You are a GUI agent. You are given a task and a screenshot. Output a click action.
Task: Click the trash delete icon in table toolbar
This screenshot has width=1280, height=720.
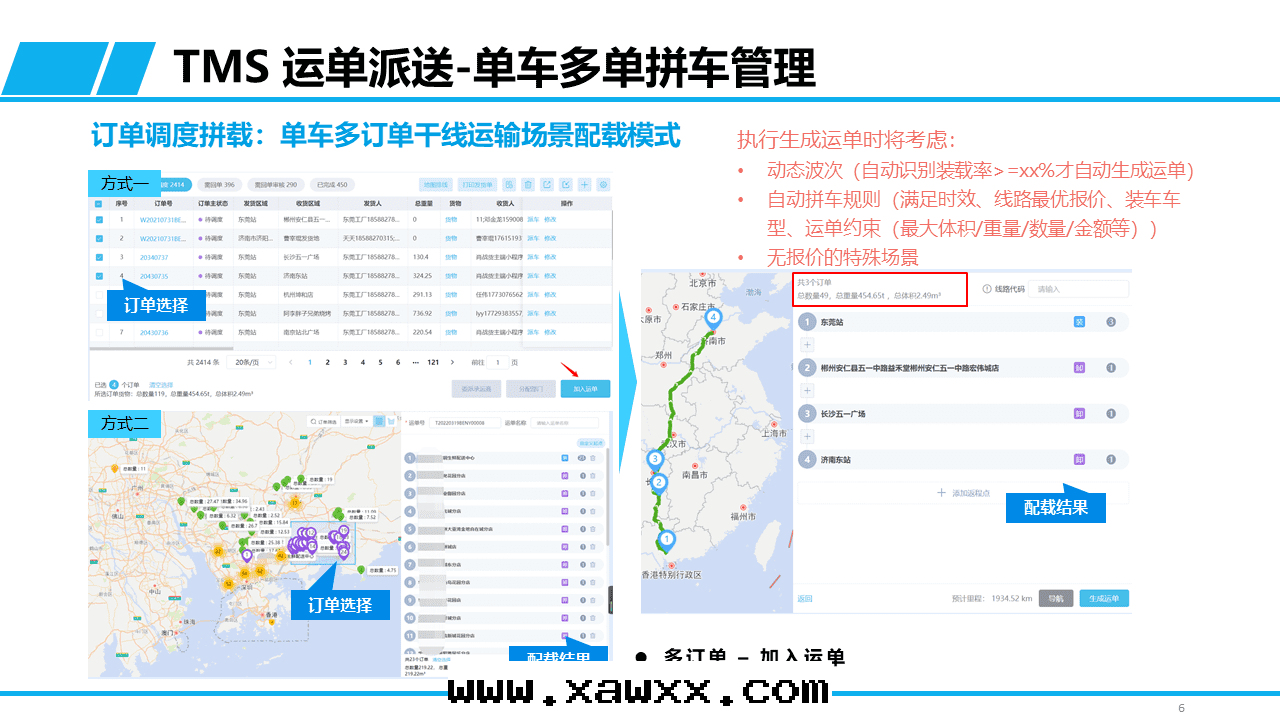[528, 185]
